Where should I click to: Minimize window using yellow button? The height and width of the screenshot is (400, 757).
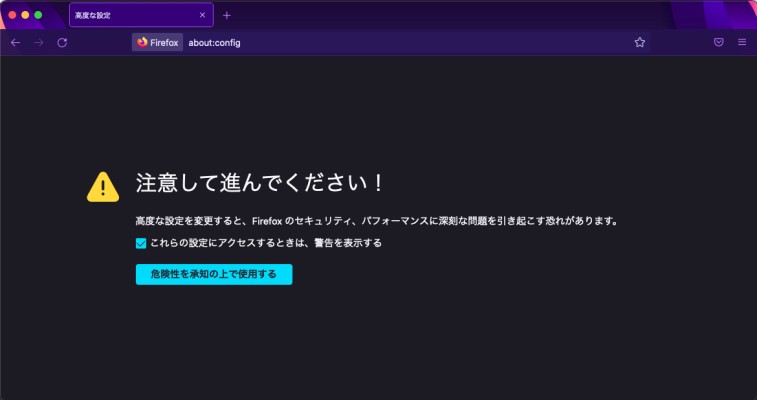(x=25, y=15)
